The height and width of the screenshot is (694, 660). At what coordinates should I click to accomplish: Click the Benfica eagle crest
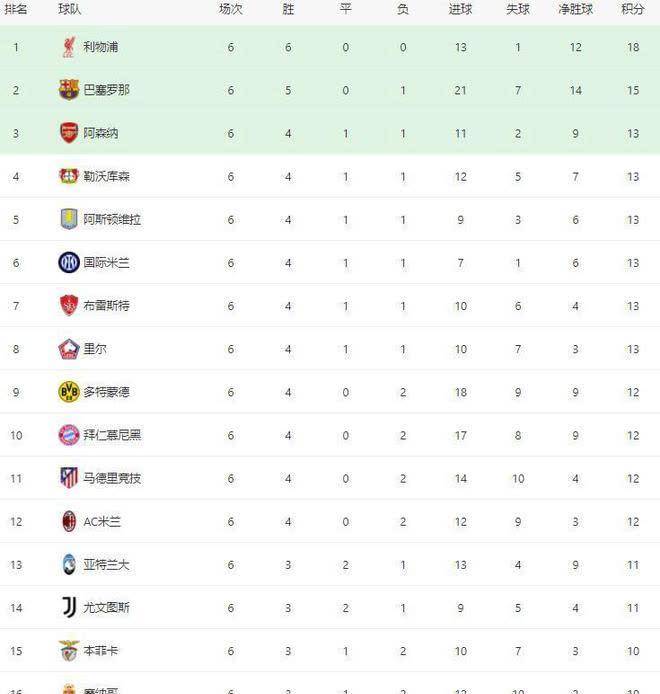[x=69, y=651]
